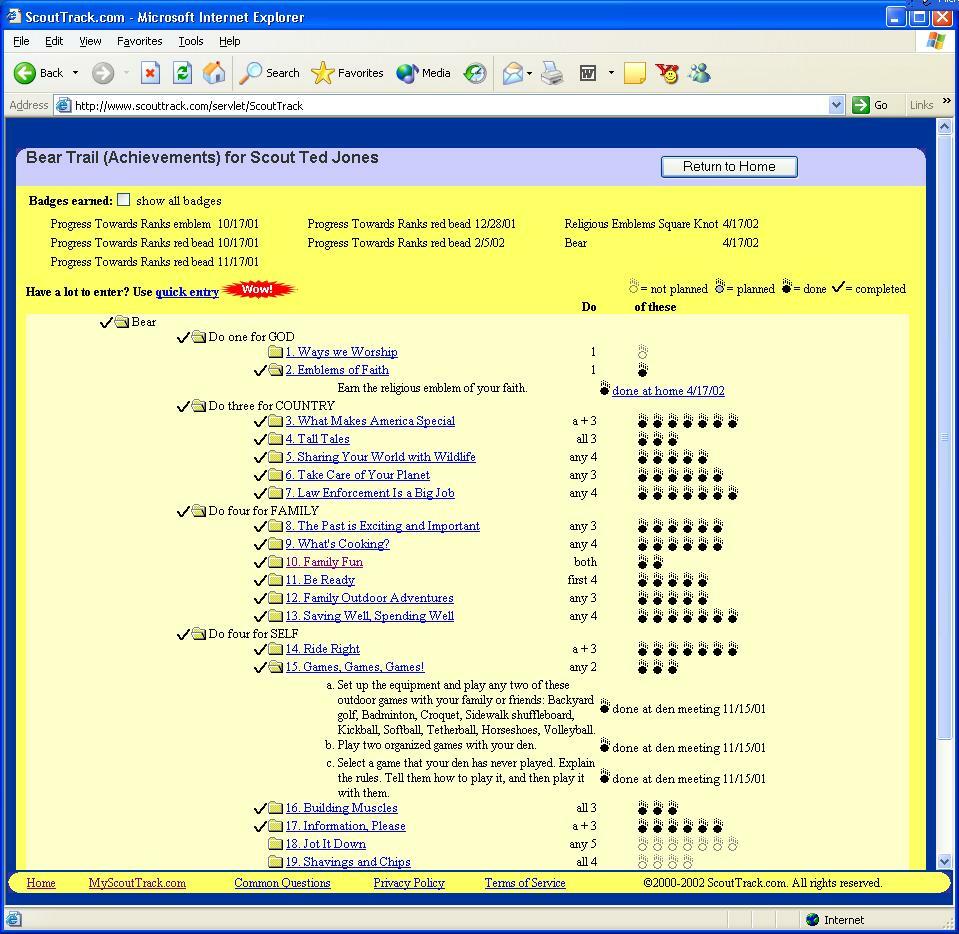The width and height of the screenshot is (959, 934).
Task: Open the History clock icon
Action: point(475,73)
